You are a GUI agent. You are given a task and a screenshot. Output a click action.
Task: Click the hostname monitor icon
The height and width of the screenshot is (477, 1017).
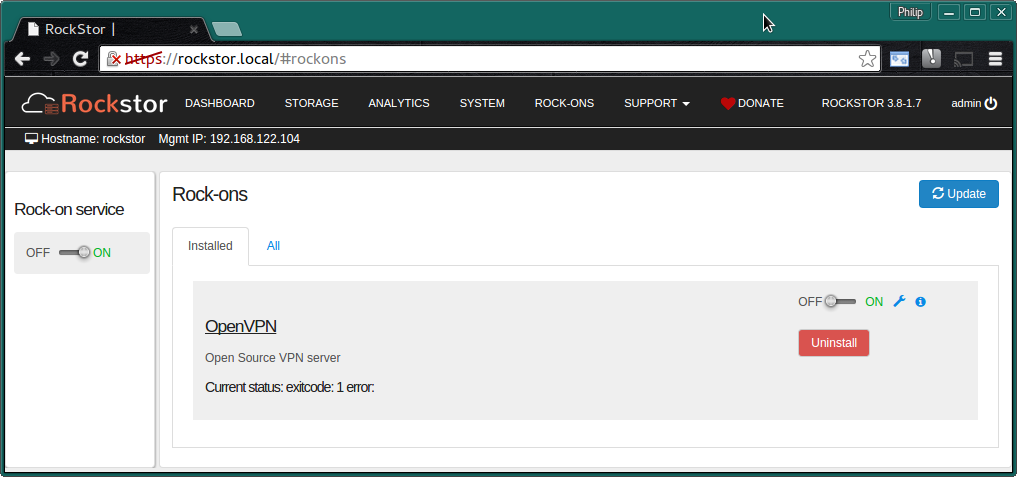[31, 138]
